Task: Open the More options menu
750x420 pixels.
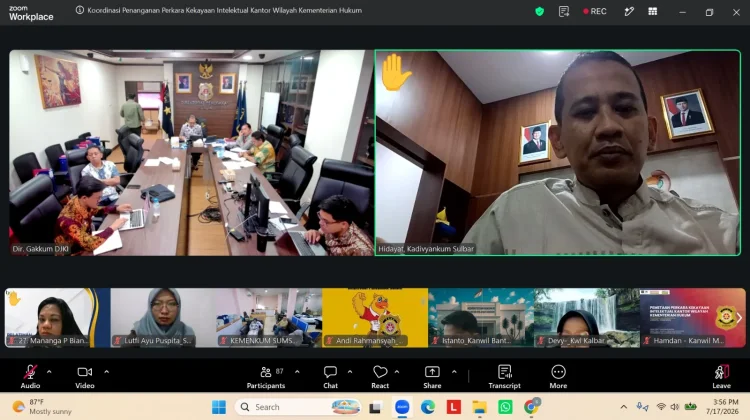Action: pos(558,376)
